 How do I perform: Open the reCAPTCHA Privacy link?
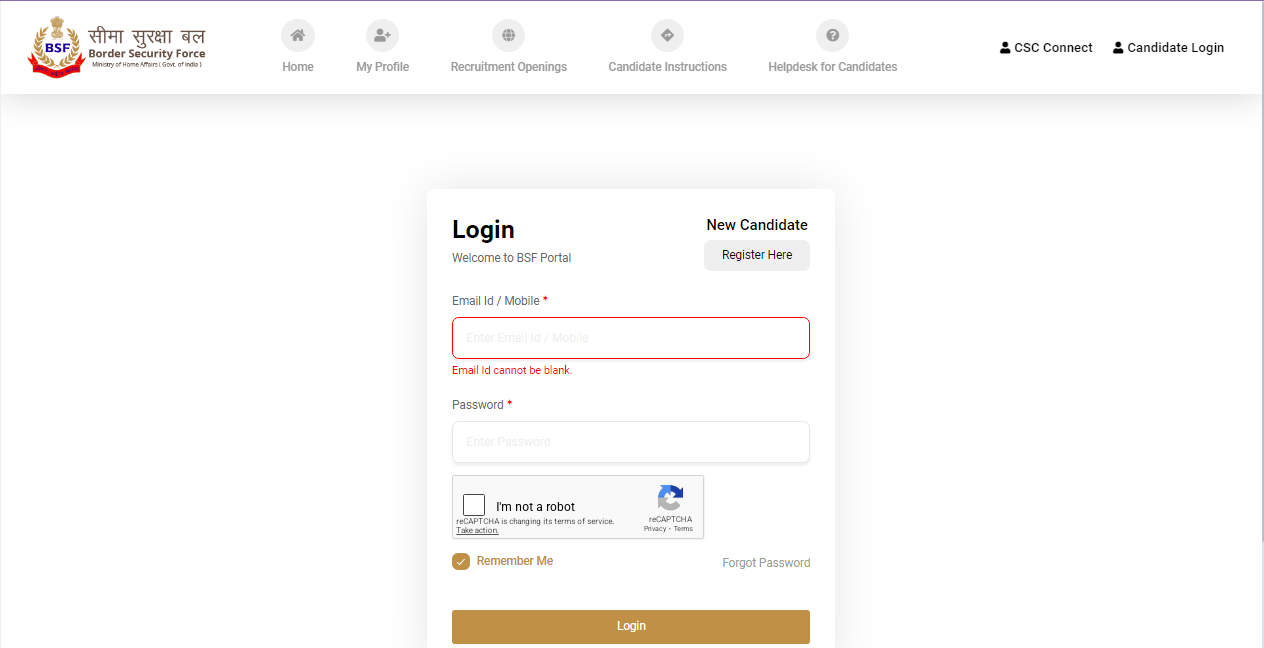pyautogui.click(x=655, y=528)
